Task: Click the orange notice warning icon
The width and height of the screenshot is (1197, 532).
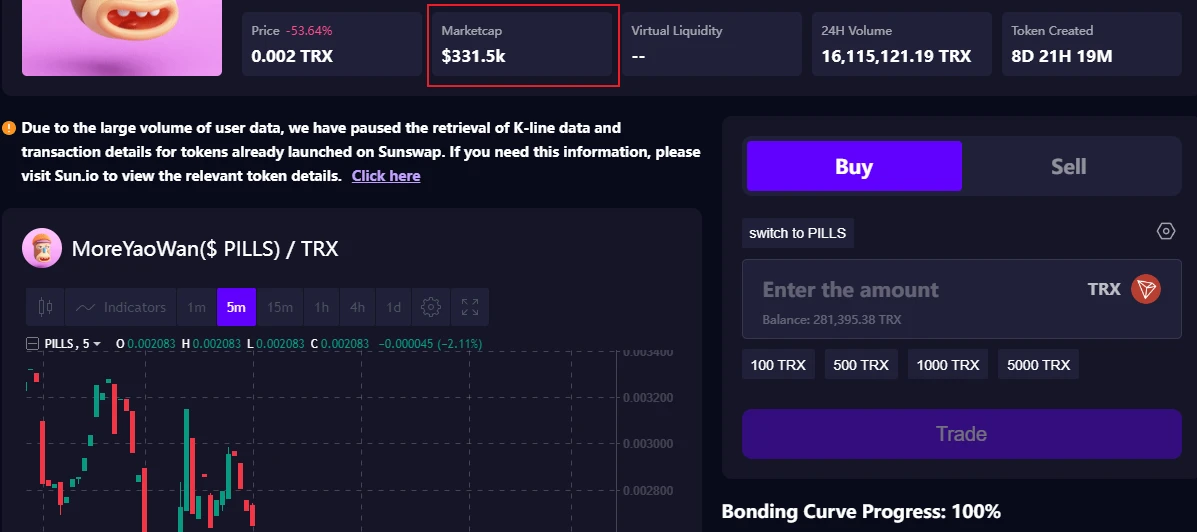Action: [x=9, y=128]
